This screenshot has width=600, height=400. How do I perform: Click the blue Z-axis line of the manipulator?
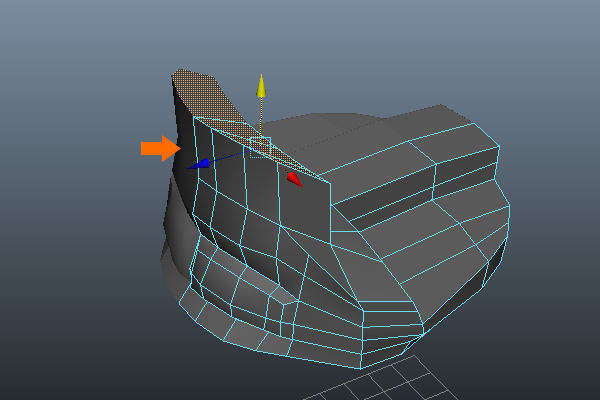click(x=225, y=156)
